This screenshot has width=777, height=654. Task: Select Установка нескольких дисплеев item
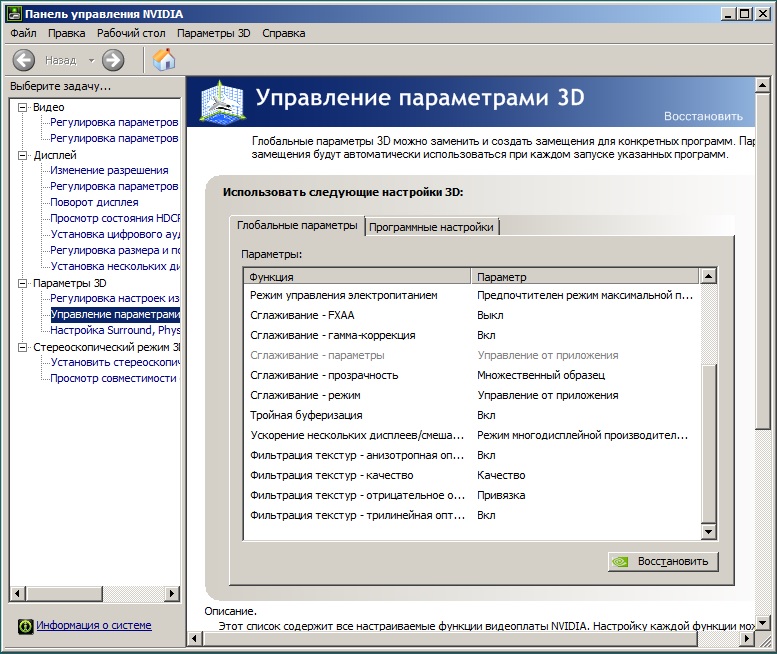pos(115,266)
